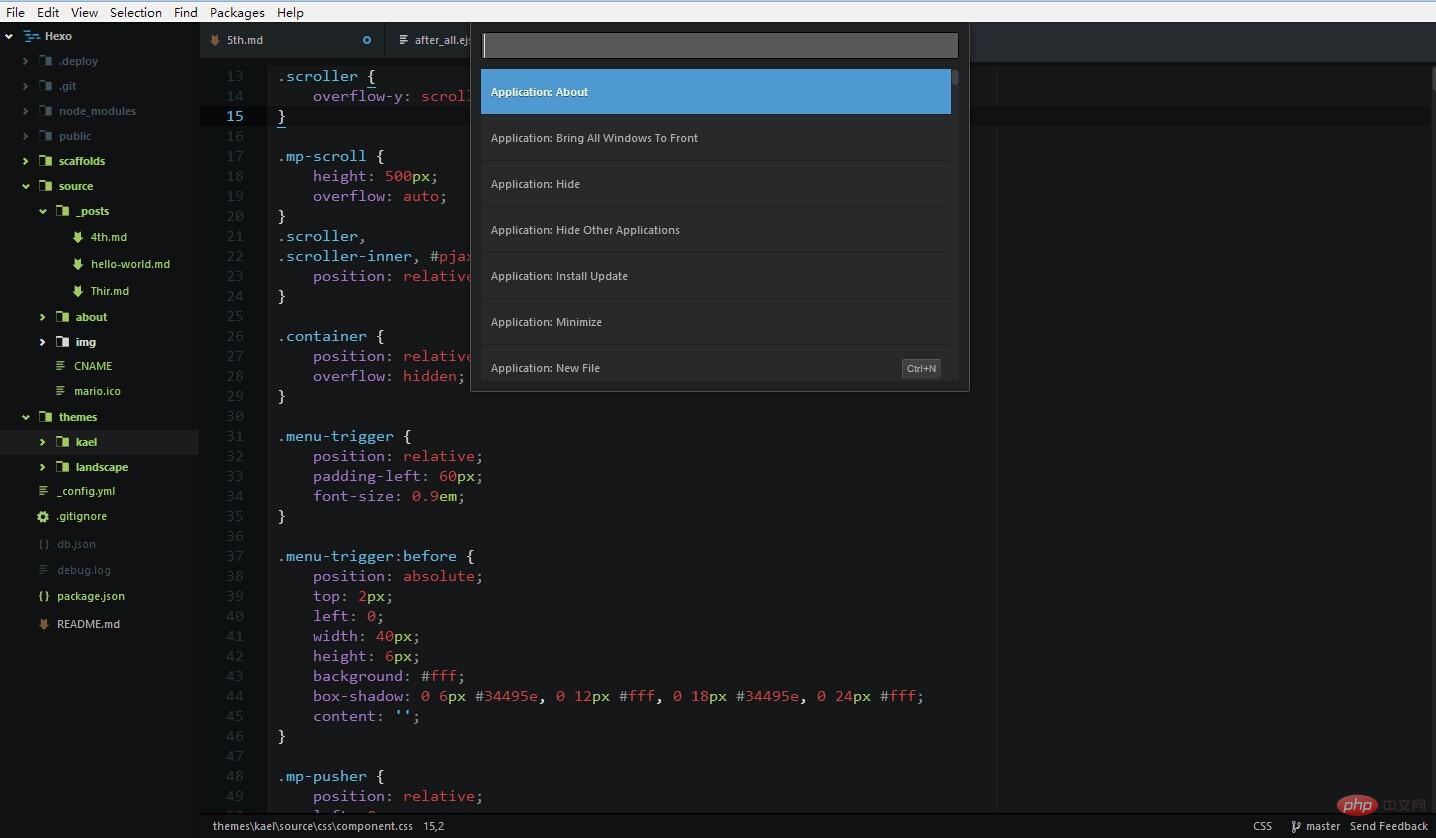This screenshot has width=1436, height=838.
Task: Click the markdown icon beside Thir.md
Action: (x=78, y=291)
